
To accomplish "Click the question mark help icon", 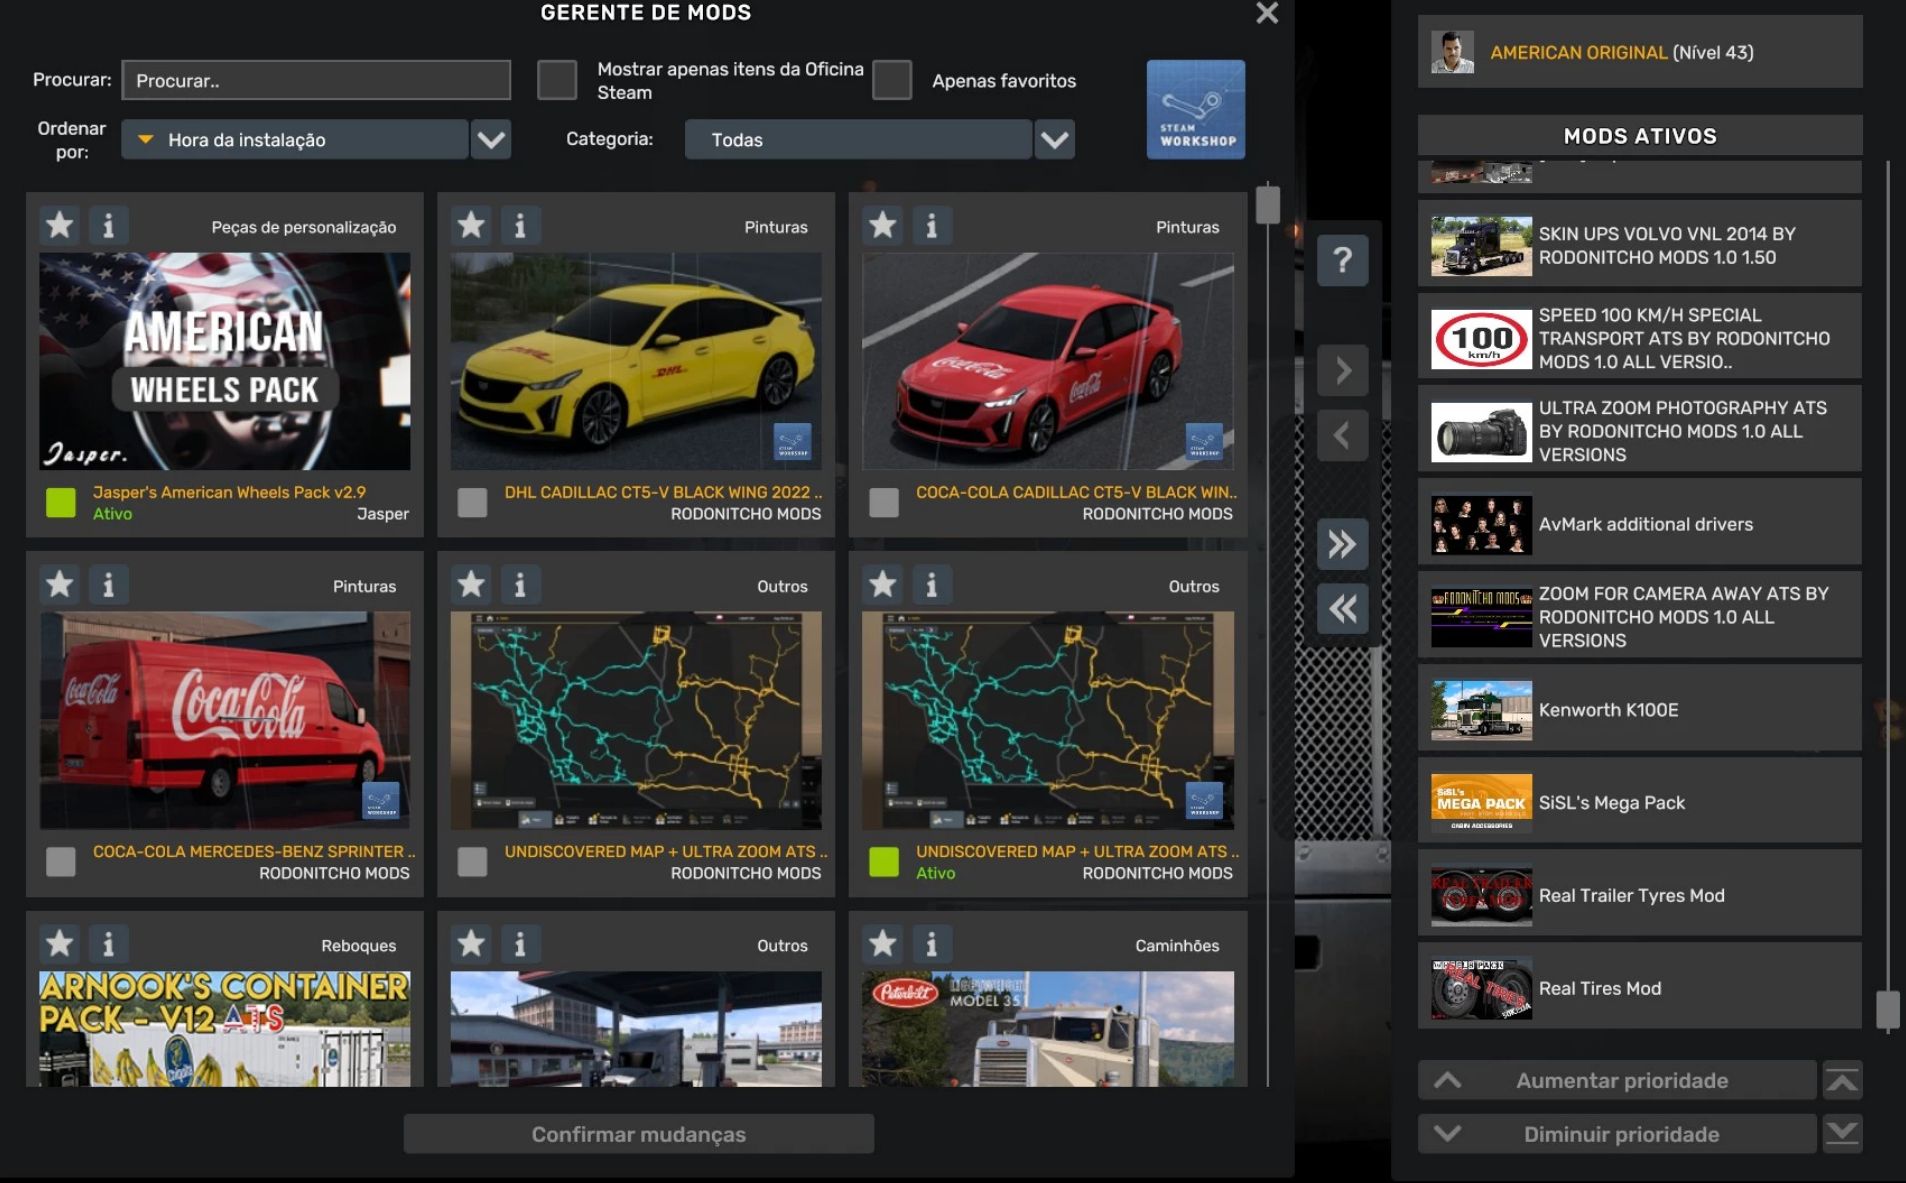I will 1342,261.
